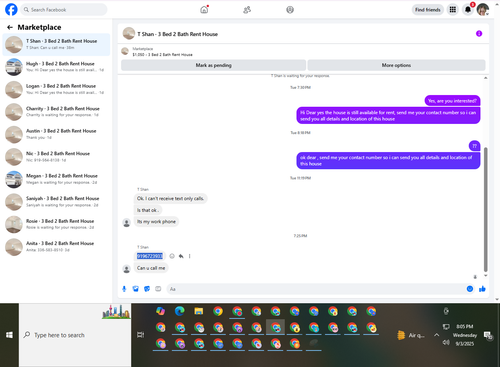Go back using the Marketplace arrow
The image size is (500, 367).
10,27
